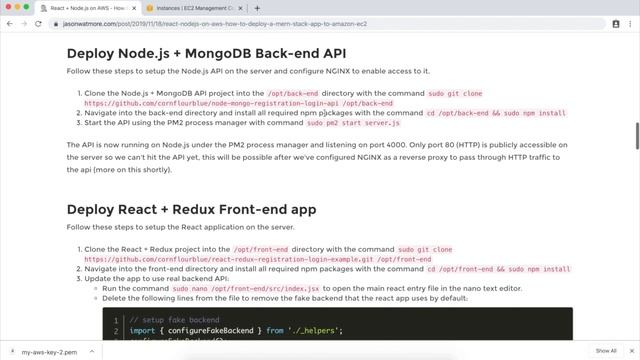Screen dimensions: 640x360
Task: Go back using the browser back arrow
Action: click(10, 24)
